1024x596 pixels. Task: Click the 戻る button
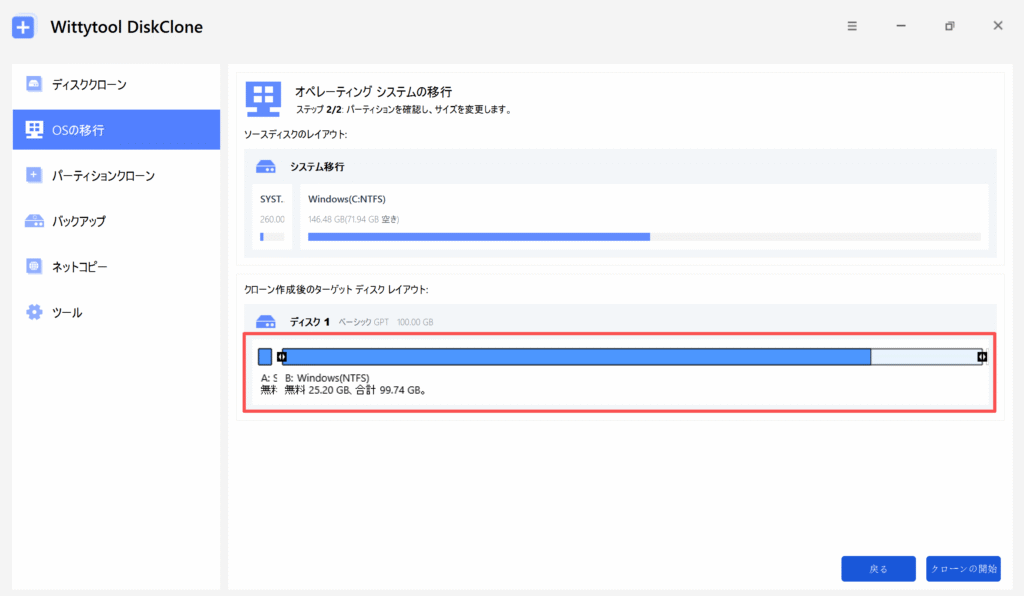pyautogui.click(x=878, y=569)
